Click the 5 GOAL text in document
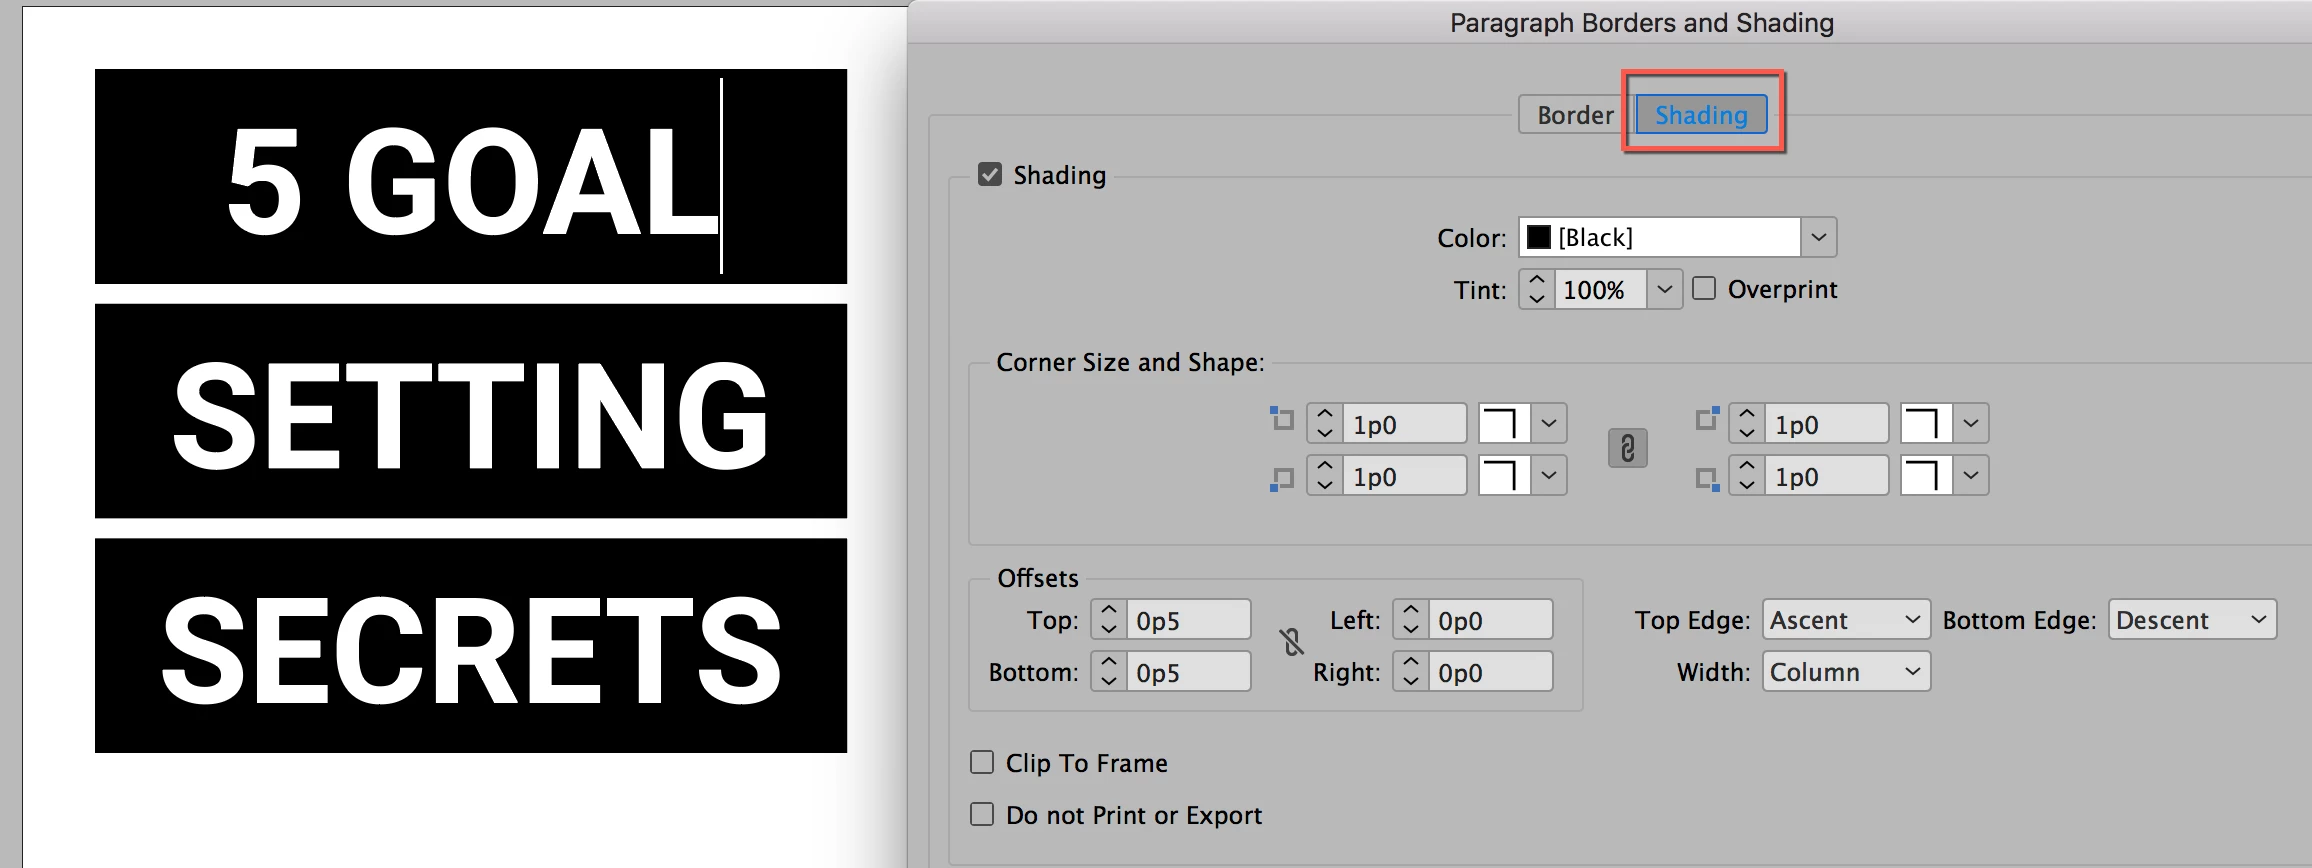 (x=472, y=181)
